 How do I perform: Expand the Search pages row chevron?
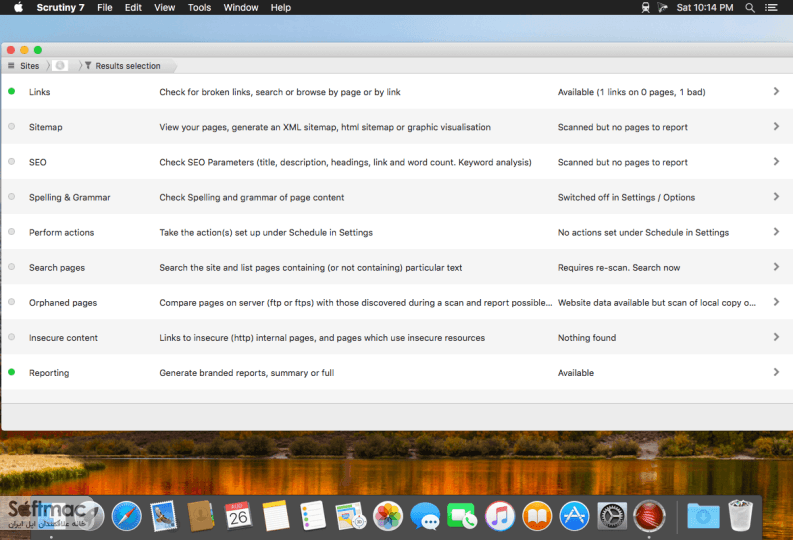tap(776, 266)
